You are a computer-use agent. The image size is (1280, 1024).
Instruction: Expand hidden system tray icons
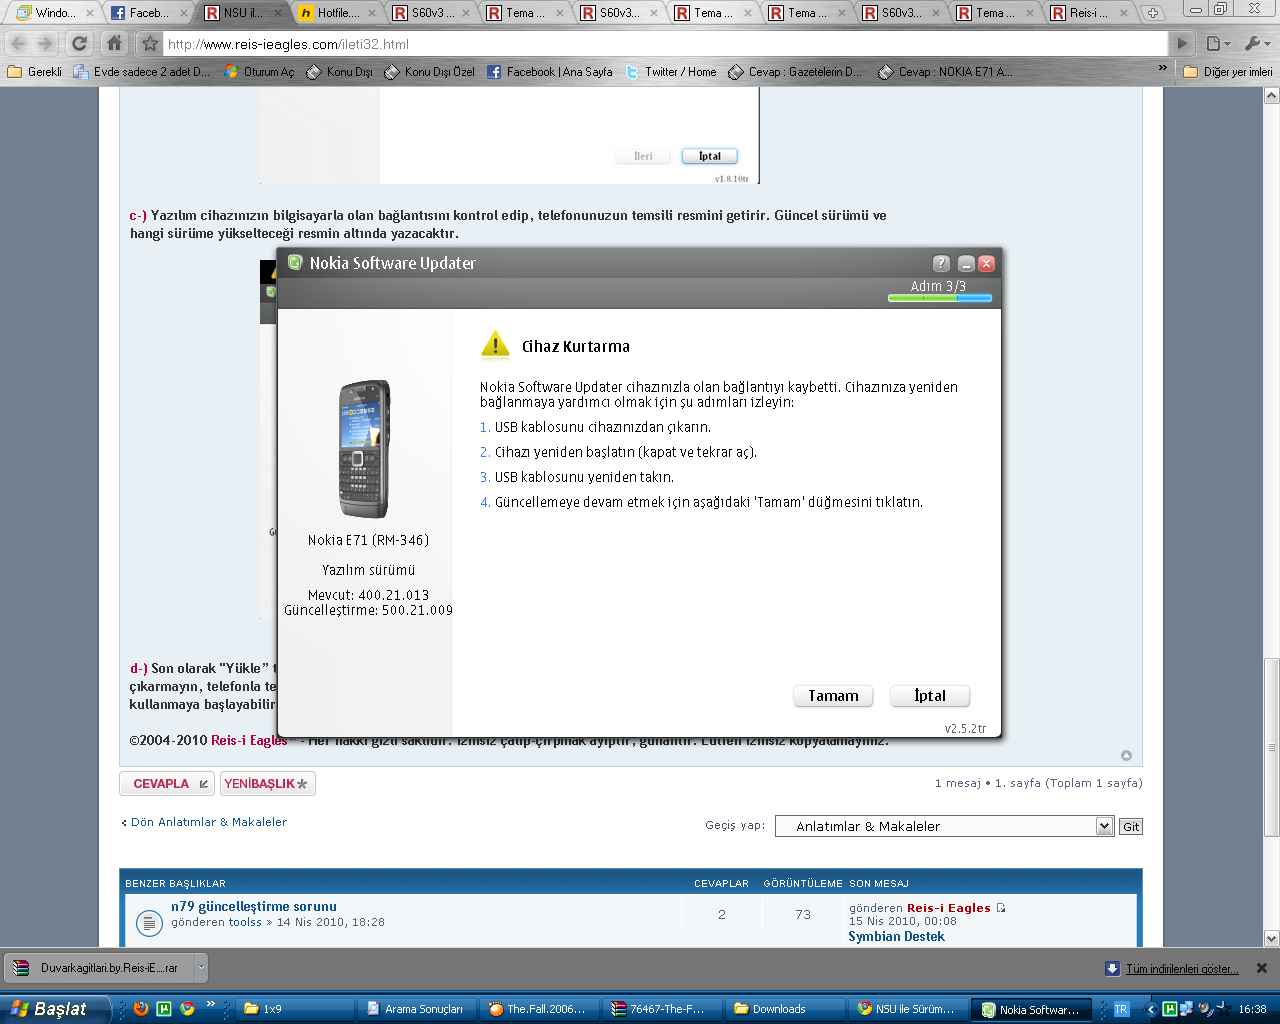coord(1151,1010)
